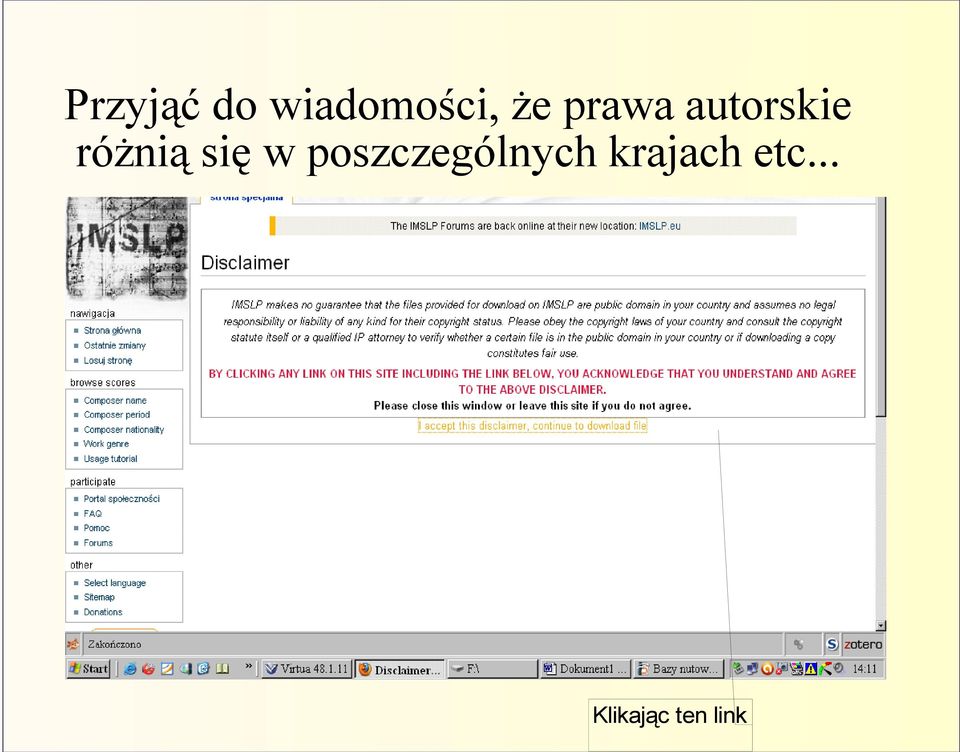Open the Sitemap page
The image size is (960, 752).
[x=99, y=597]
